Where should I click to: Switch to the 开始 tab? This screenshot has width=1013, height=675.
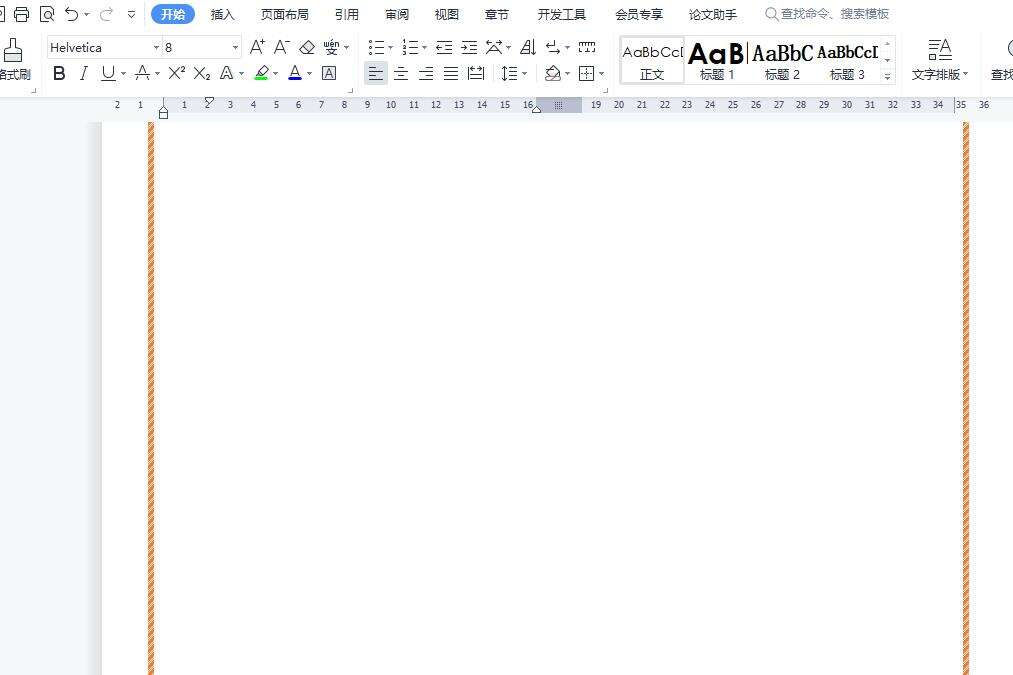click(172, 14)
